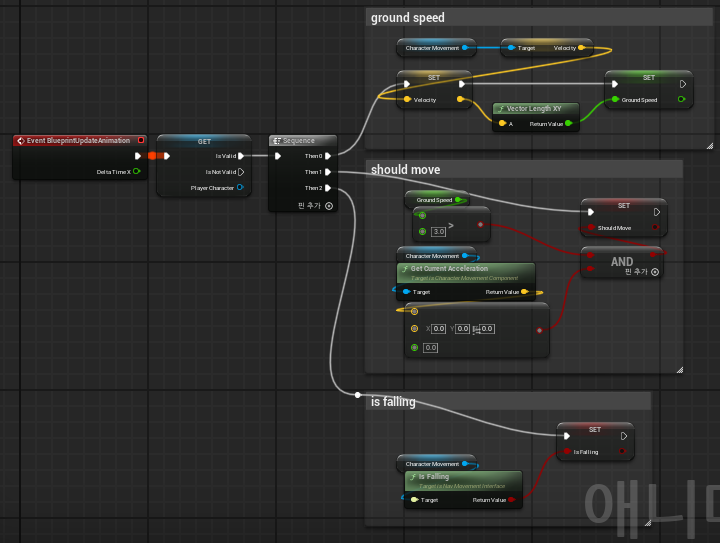Click the Should Move input pin

591,227
